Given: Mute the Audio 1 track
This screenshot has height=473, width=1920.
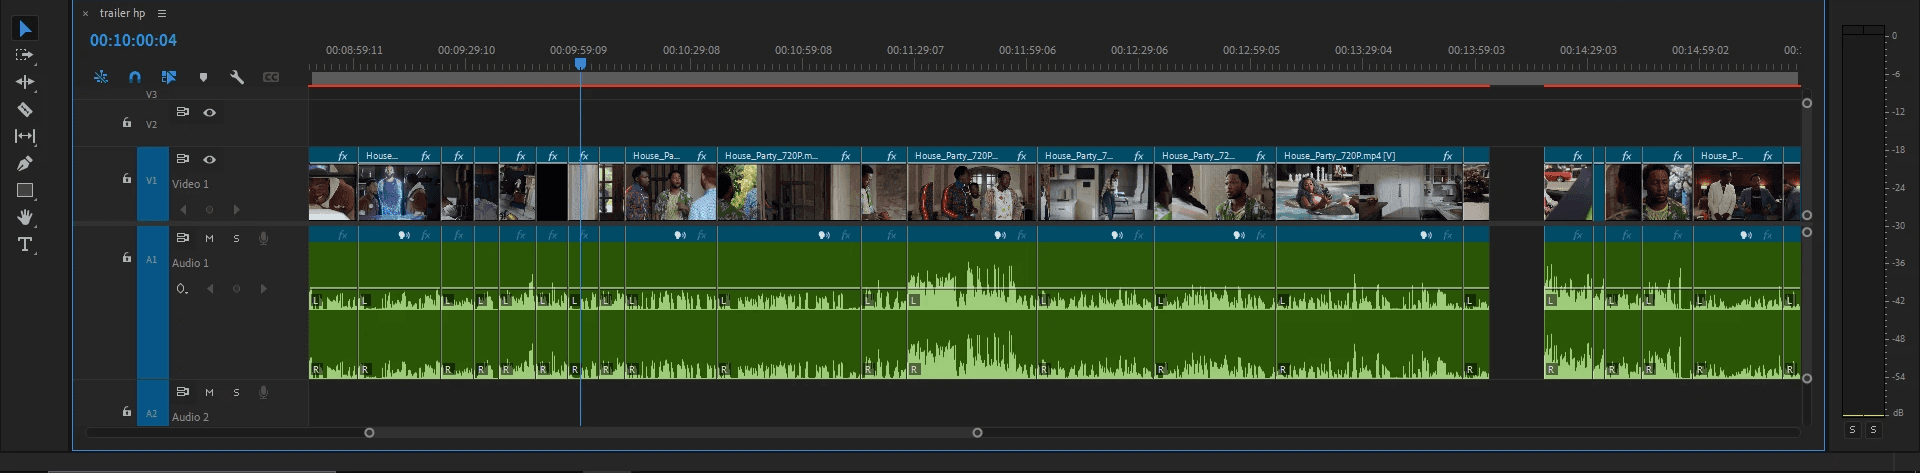Looking at the screenshot, I should tap(209, 238).
